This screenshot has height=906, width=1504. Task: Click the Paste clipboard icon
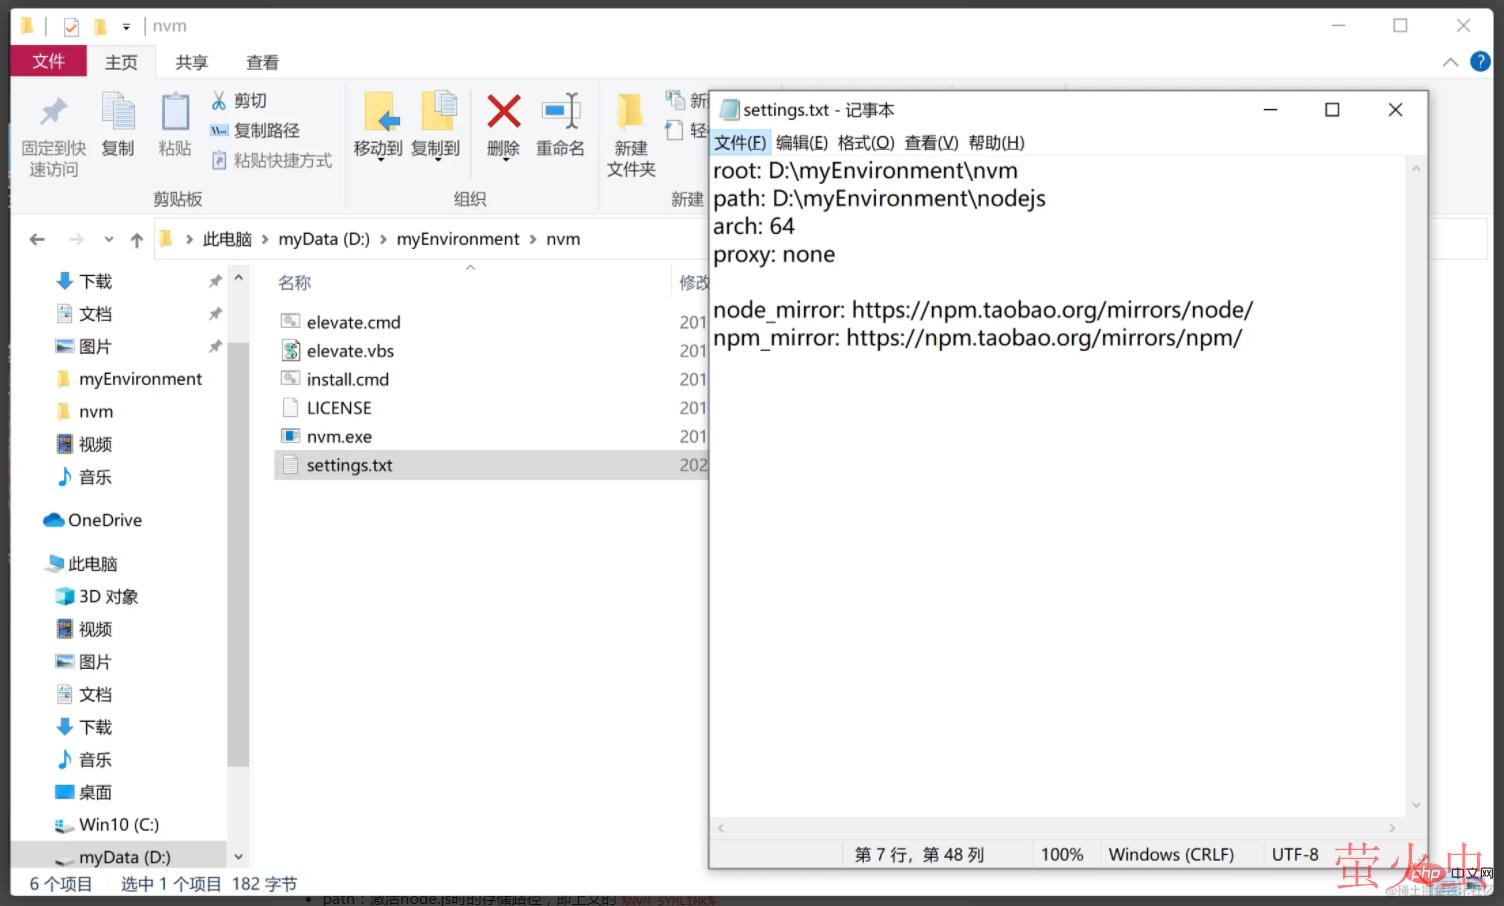(175, 112)
